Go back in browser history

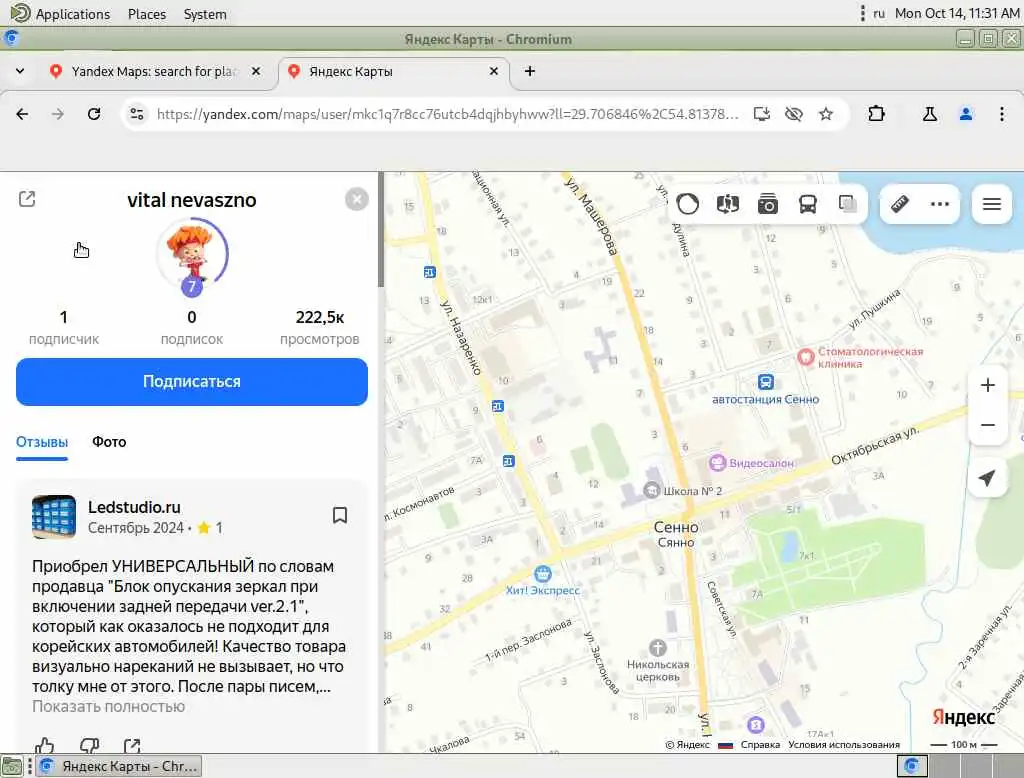pyautogui.click(x=22, y=114)
